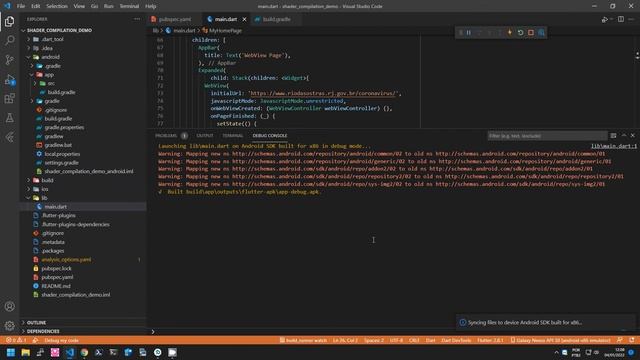Maximize the panel with the chevron-up icon
The height and width of the screenshot is (360, 640).
click(624, 136)
